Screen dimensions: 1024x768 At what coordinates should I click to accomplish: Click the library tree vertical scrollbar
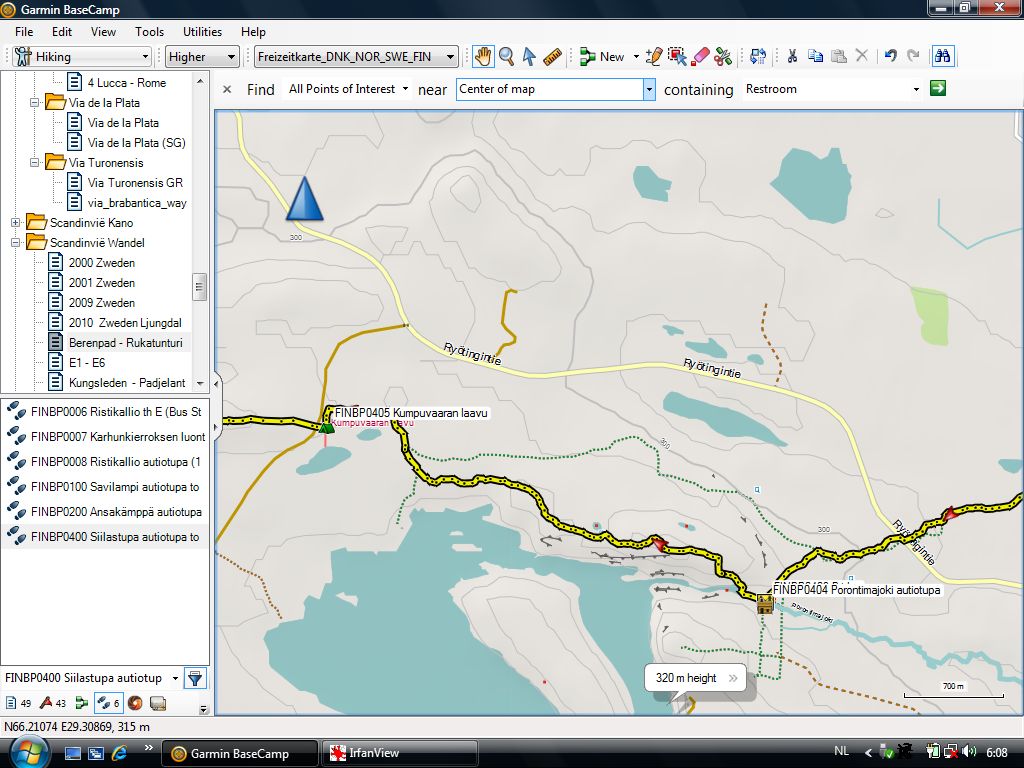[200, 285]
